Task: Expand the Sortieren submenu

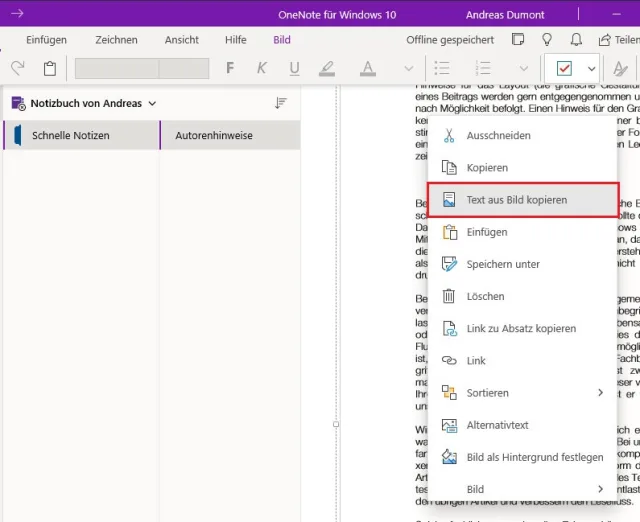Action: 600,393
